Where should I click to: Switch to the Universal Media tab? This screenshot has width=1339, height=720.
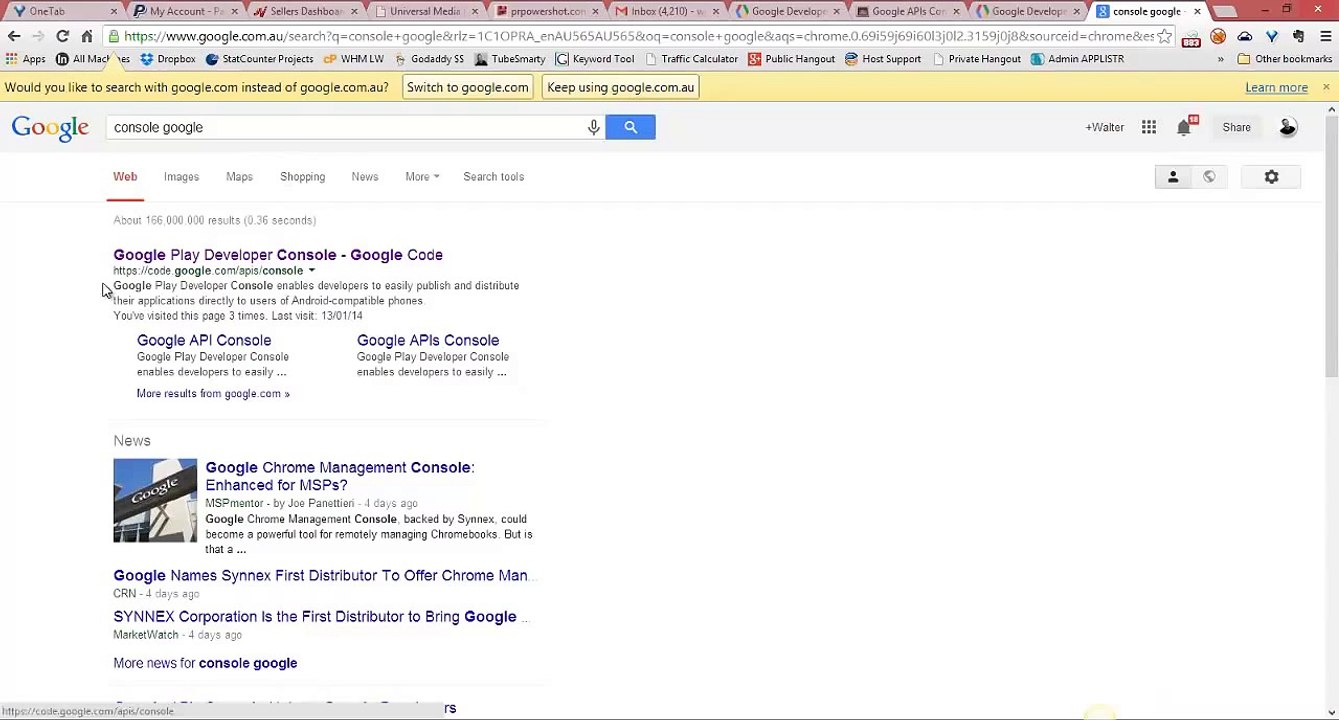[x=425, y=11]
